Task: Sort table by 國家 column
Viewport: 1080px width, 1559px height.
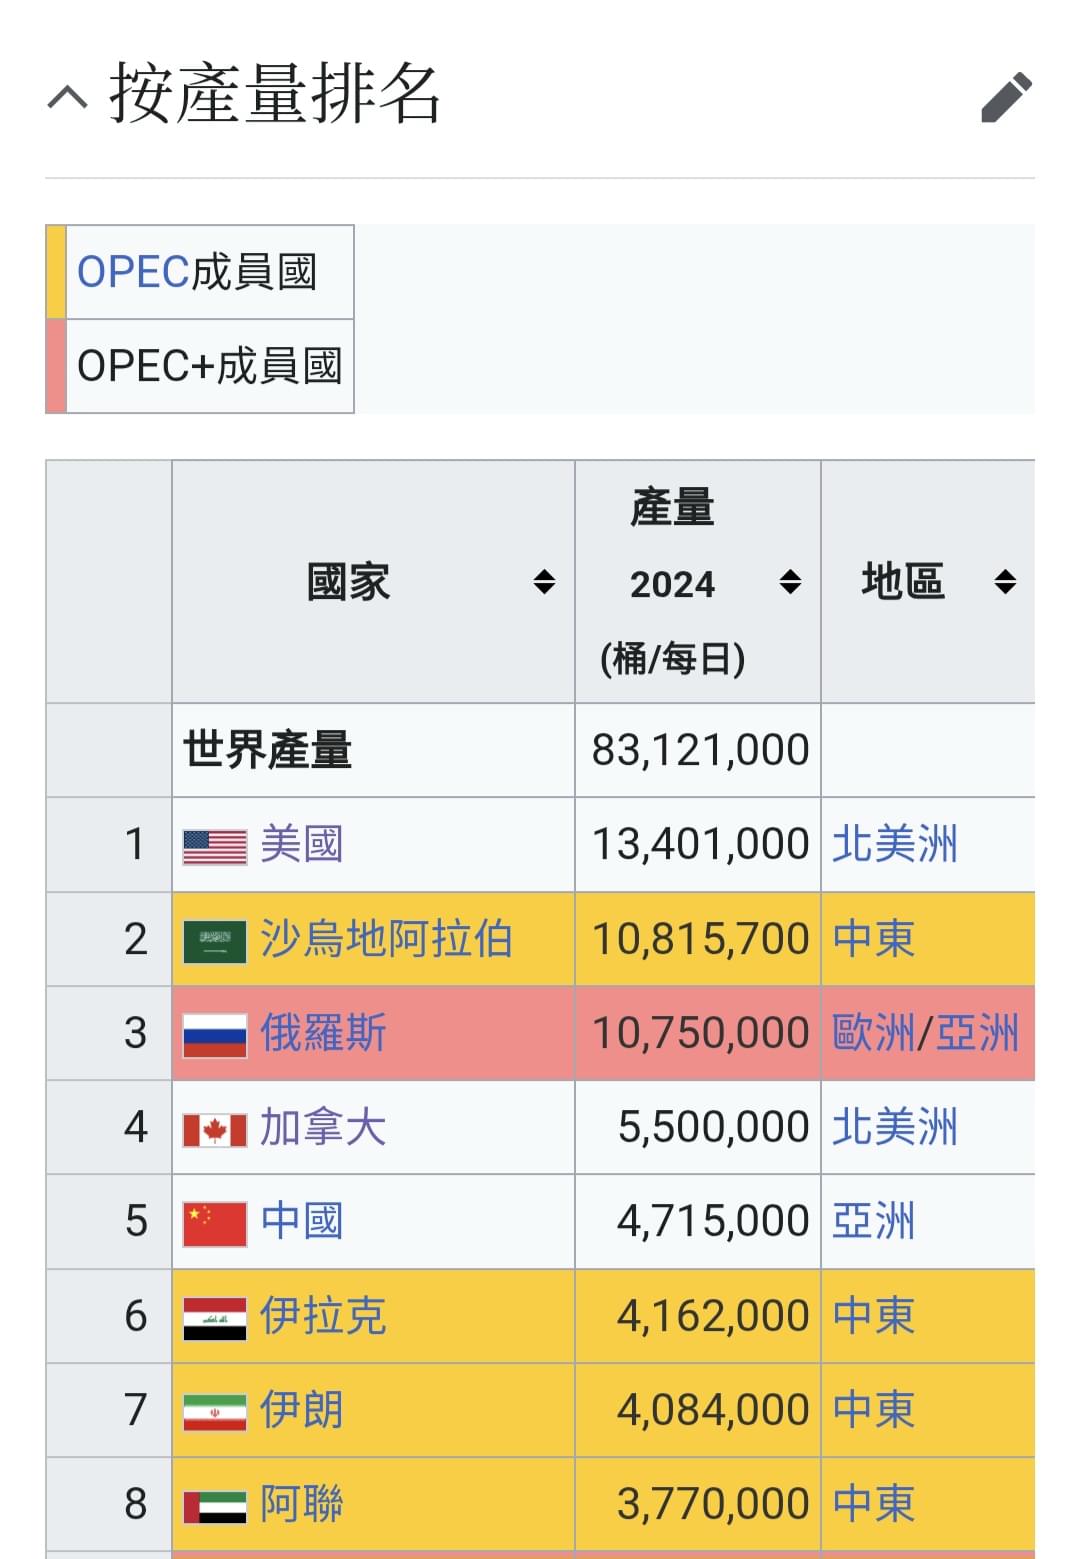Action: point(544,582)
